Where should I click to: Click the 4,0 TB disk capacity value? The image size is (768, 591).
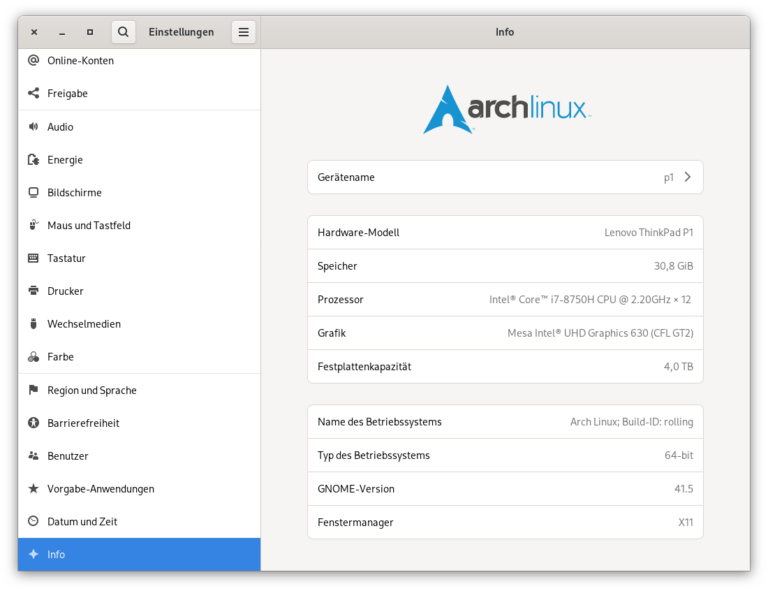click(678, 367)
